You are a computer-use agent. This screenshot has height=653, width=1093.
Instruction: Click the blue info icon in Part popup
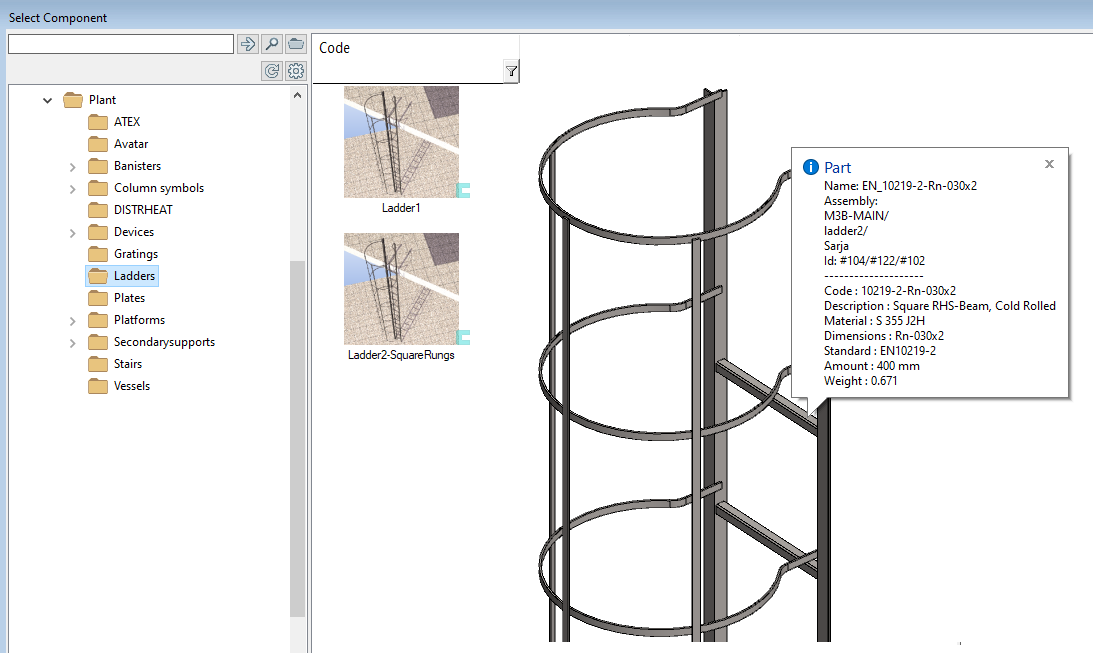tap(811, 167)
